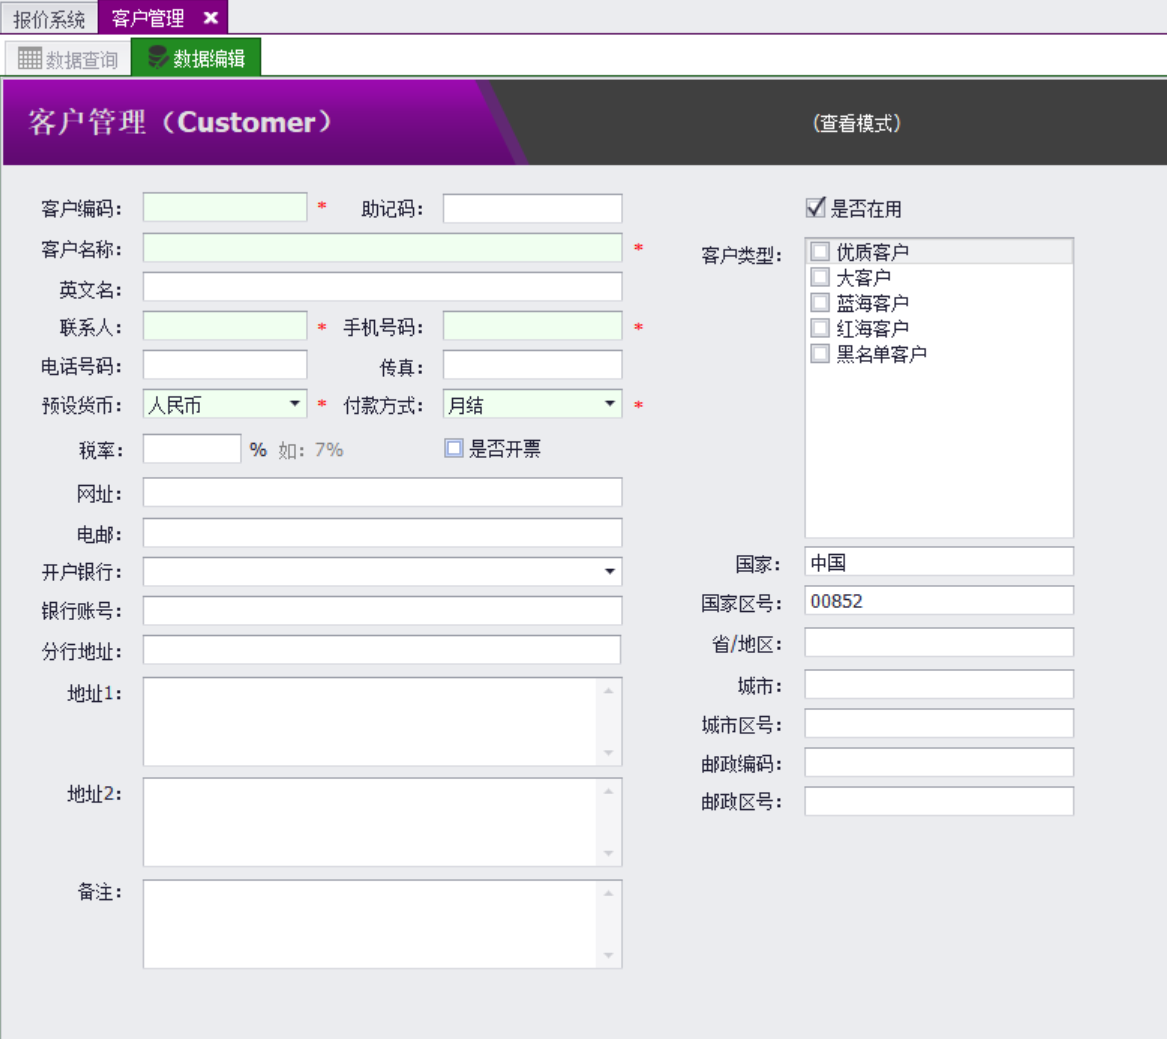Open the 付款方式 payment dropdown

[610, 404]
